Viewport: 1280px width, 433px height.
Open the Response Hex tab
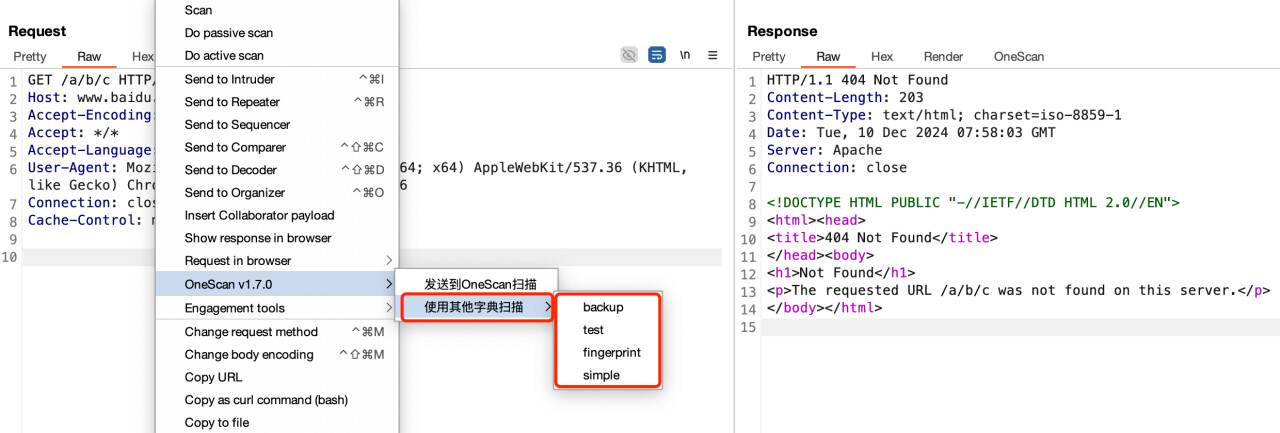pyautogui.click(x=881, y=57)
